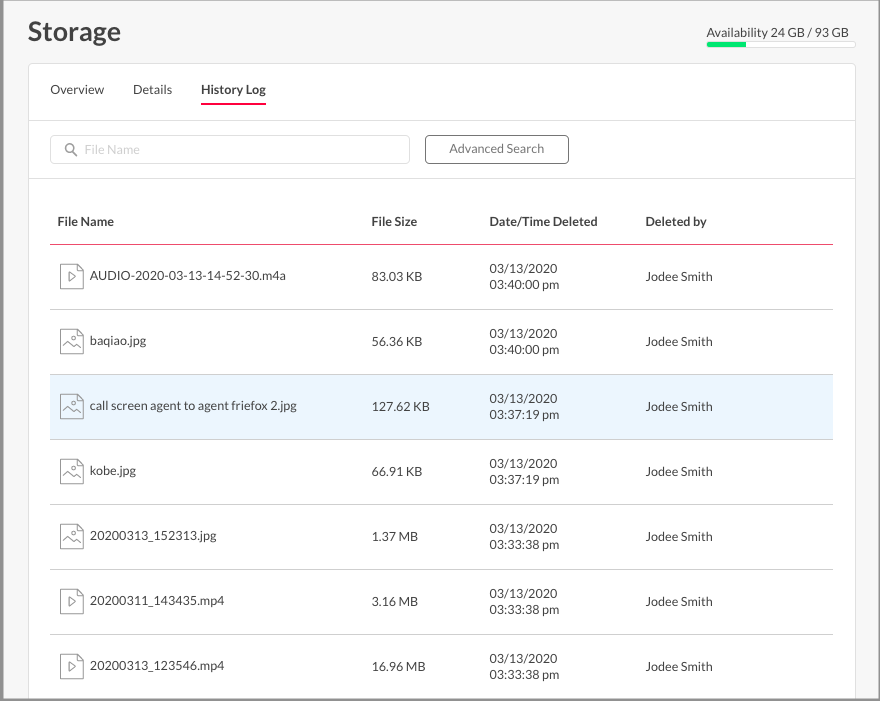
Task: Click Jodee Smith in the highlighted call screen row
Action: 679,407
